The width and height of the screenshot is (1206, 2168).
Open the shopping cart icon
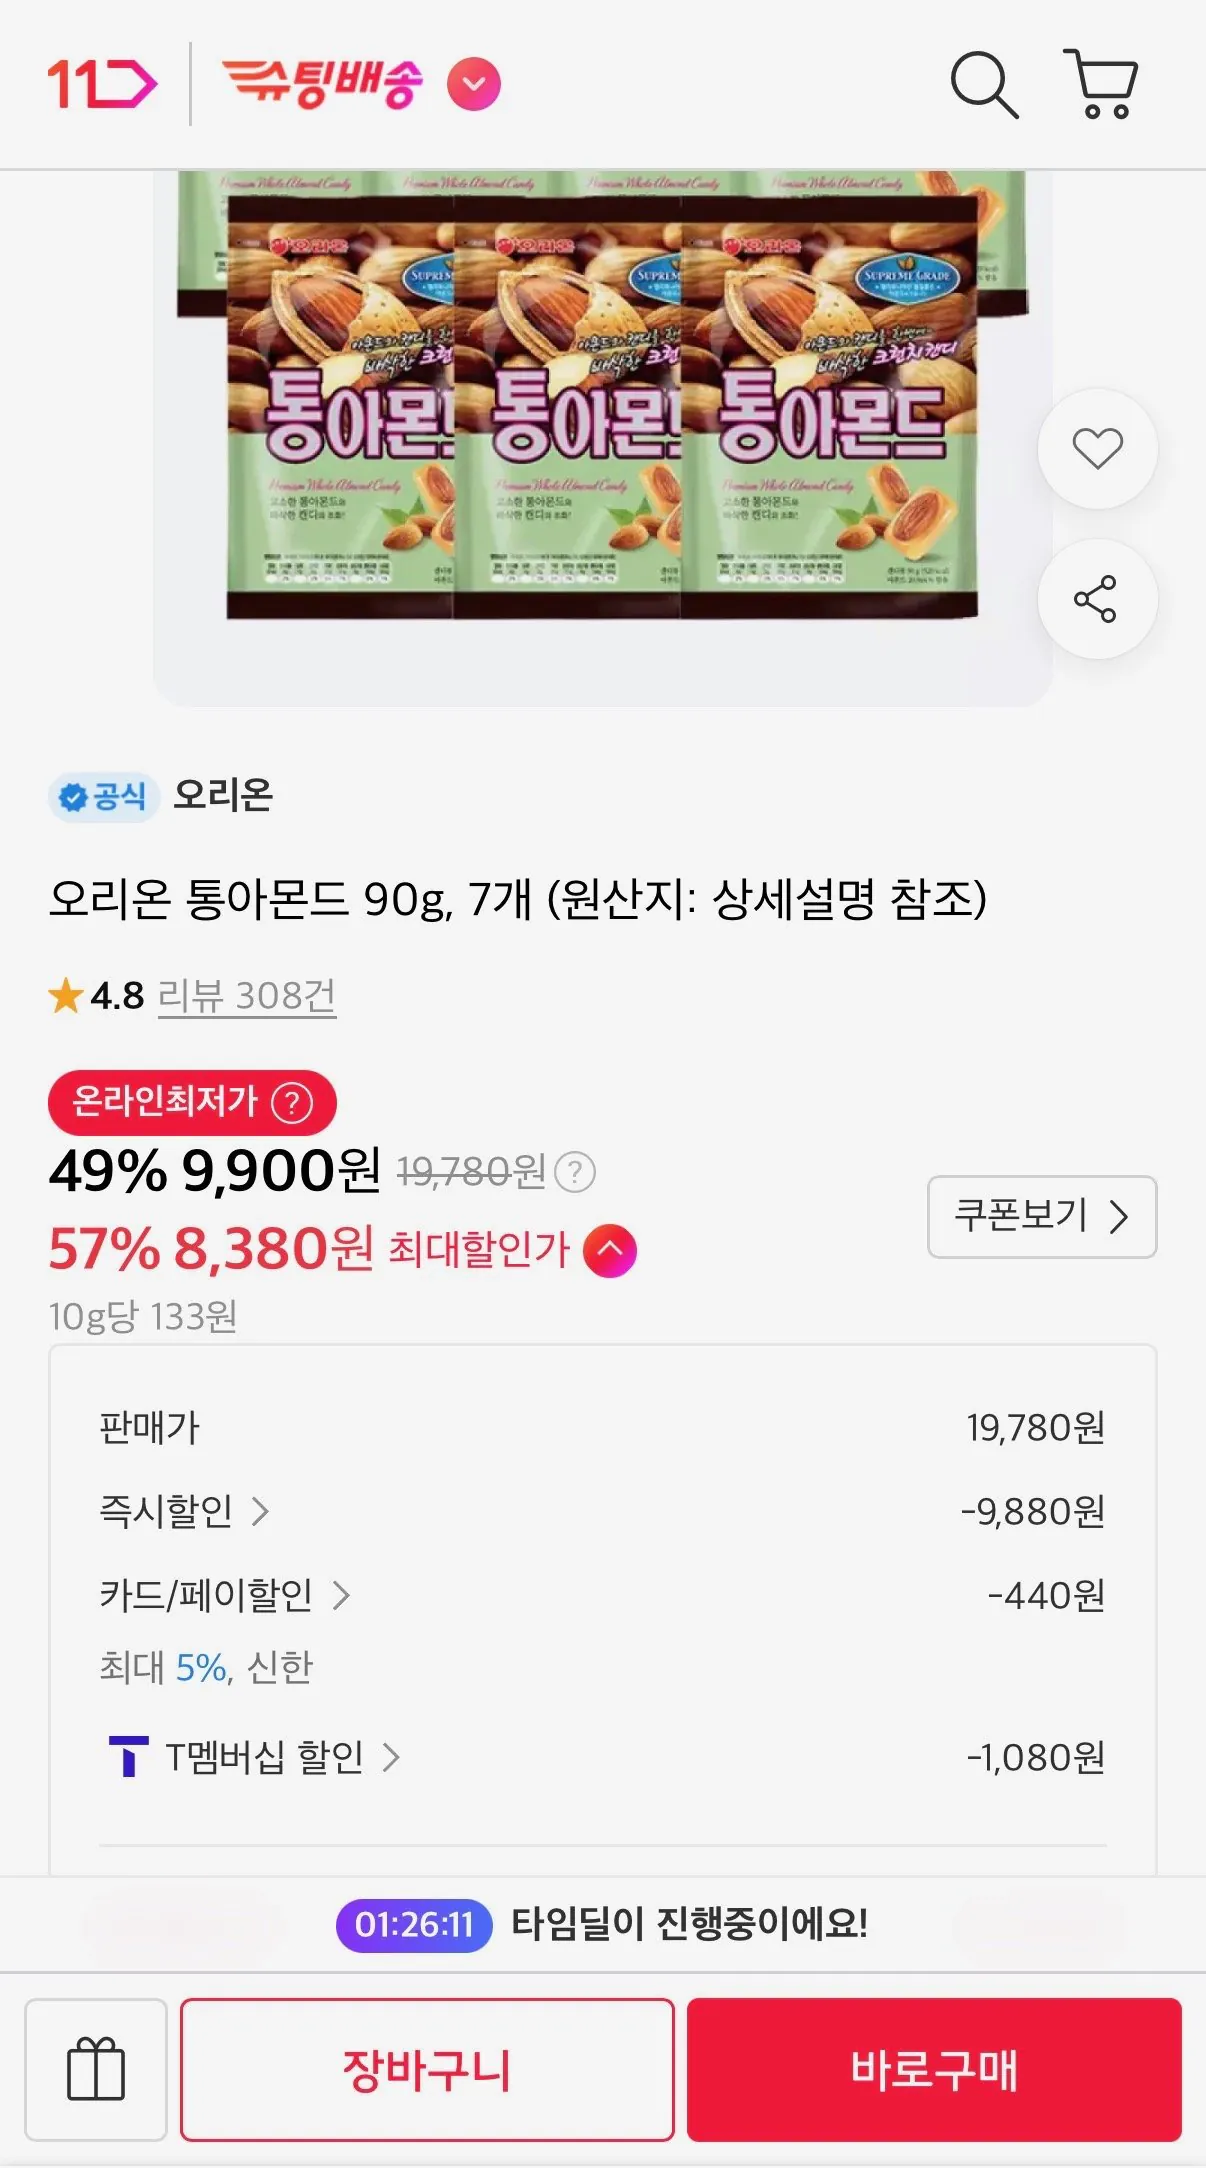(x=1100, y=84)
